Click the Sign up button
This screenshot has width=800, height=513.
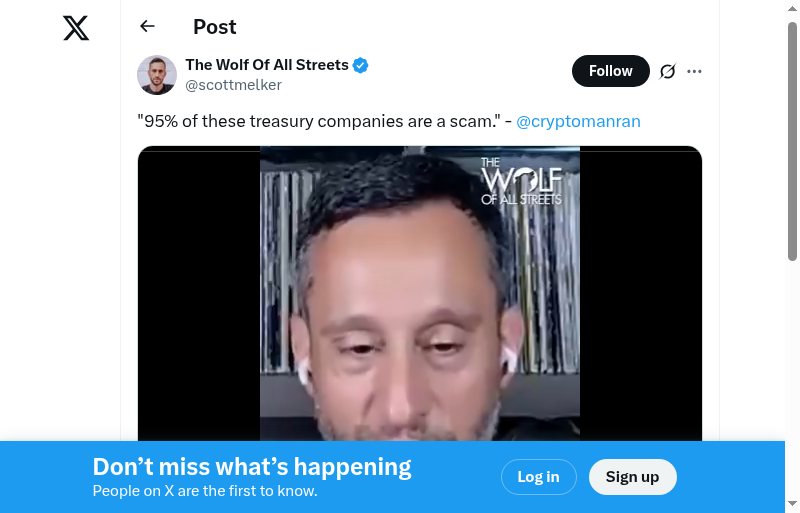pyautogui.click(x=633, y=477)
